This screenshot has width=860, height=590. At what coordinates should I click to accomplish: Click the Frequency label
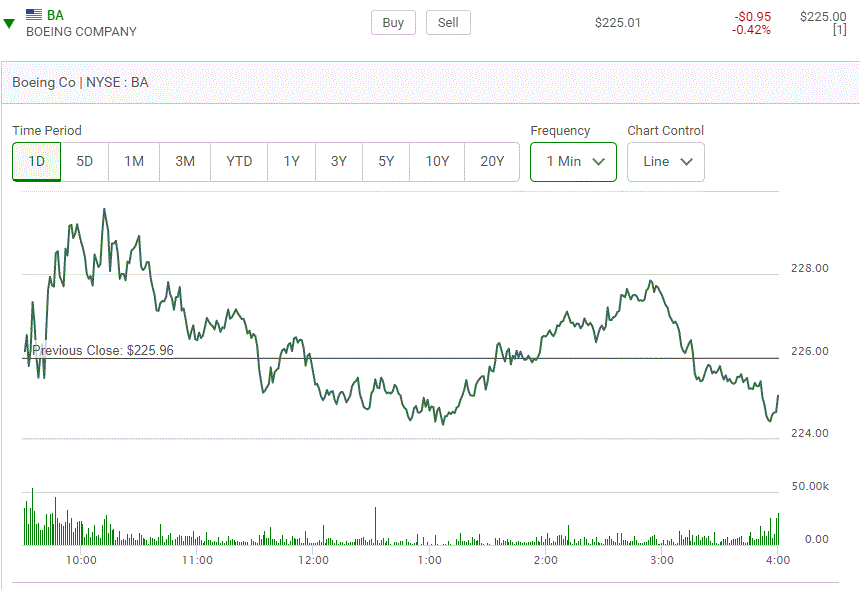pos(560,131)
